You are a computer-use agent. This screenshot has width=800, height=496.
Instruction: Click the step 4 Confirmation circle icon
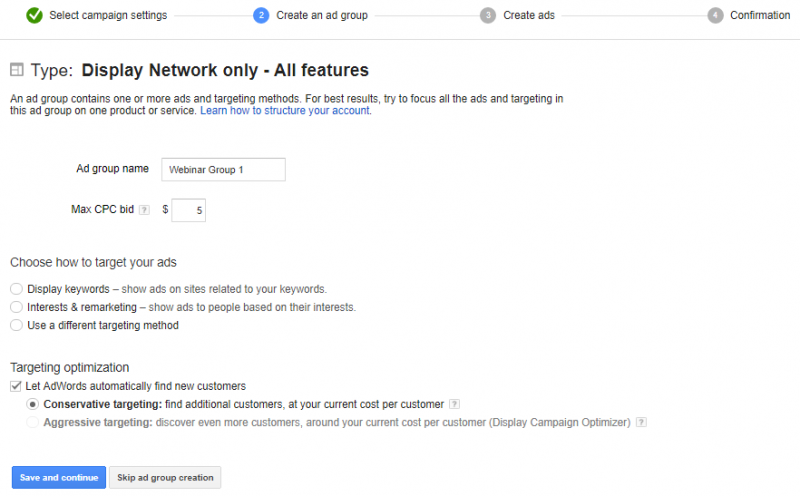715,15
